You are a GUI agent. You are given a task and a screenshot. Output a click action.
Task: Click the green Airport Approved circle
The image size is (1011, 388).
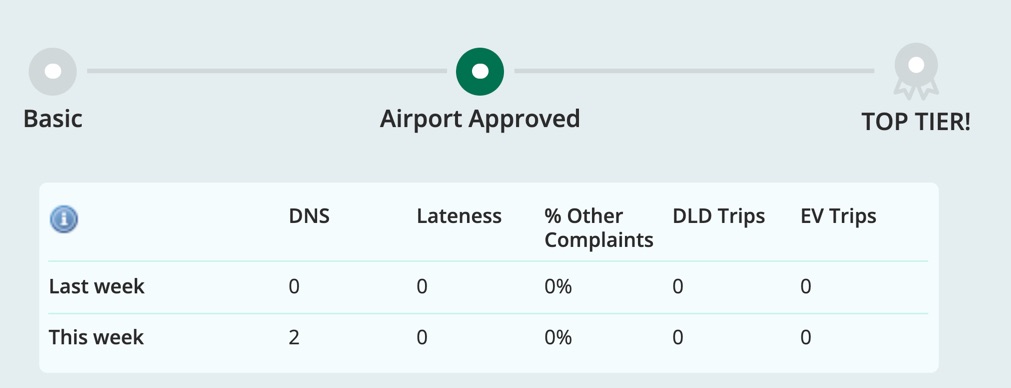(x=480, y=72)
